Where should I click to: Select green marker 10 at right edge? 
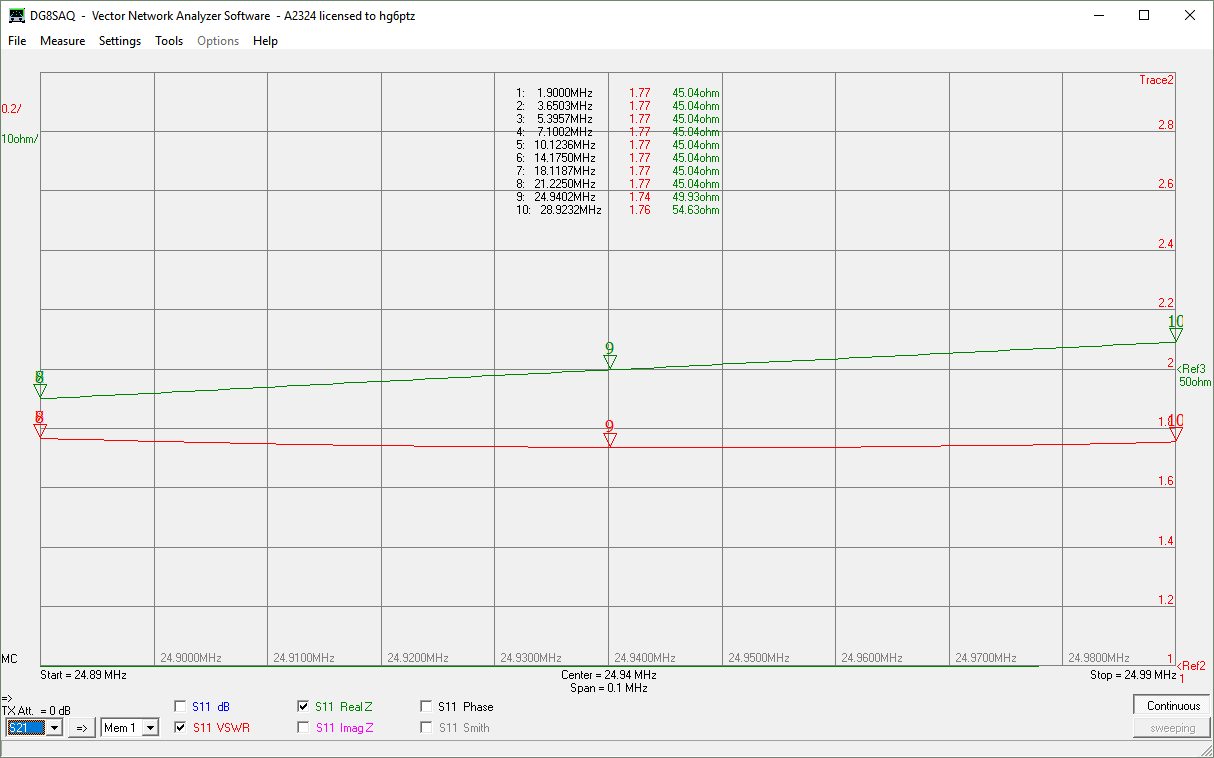pos(1176,334)
